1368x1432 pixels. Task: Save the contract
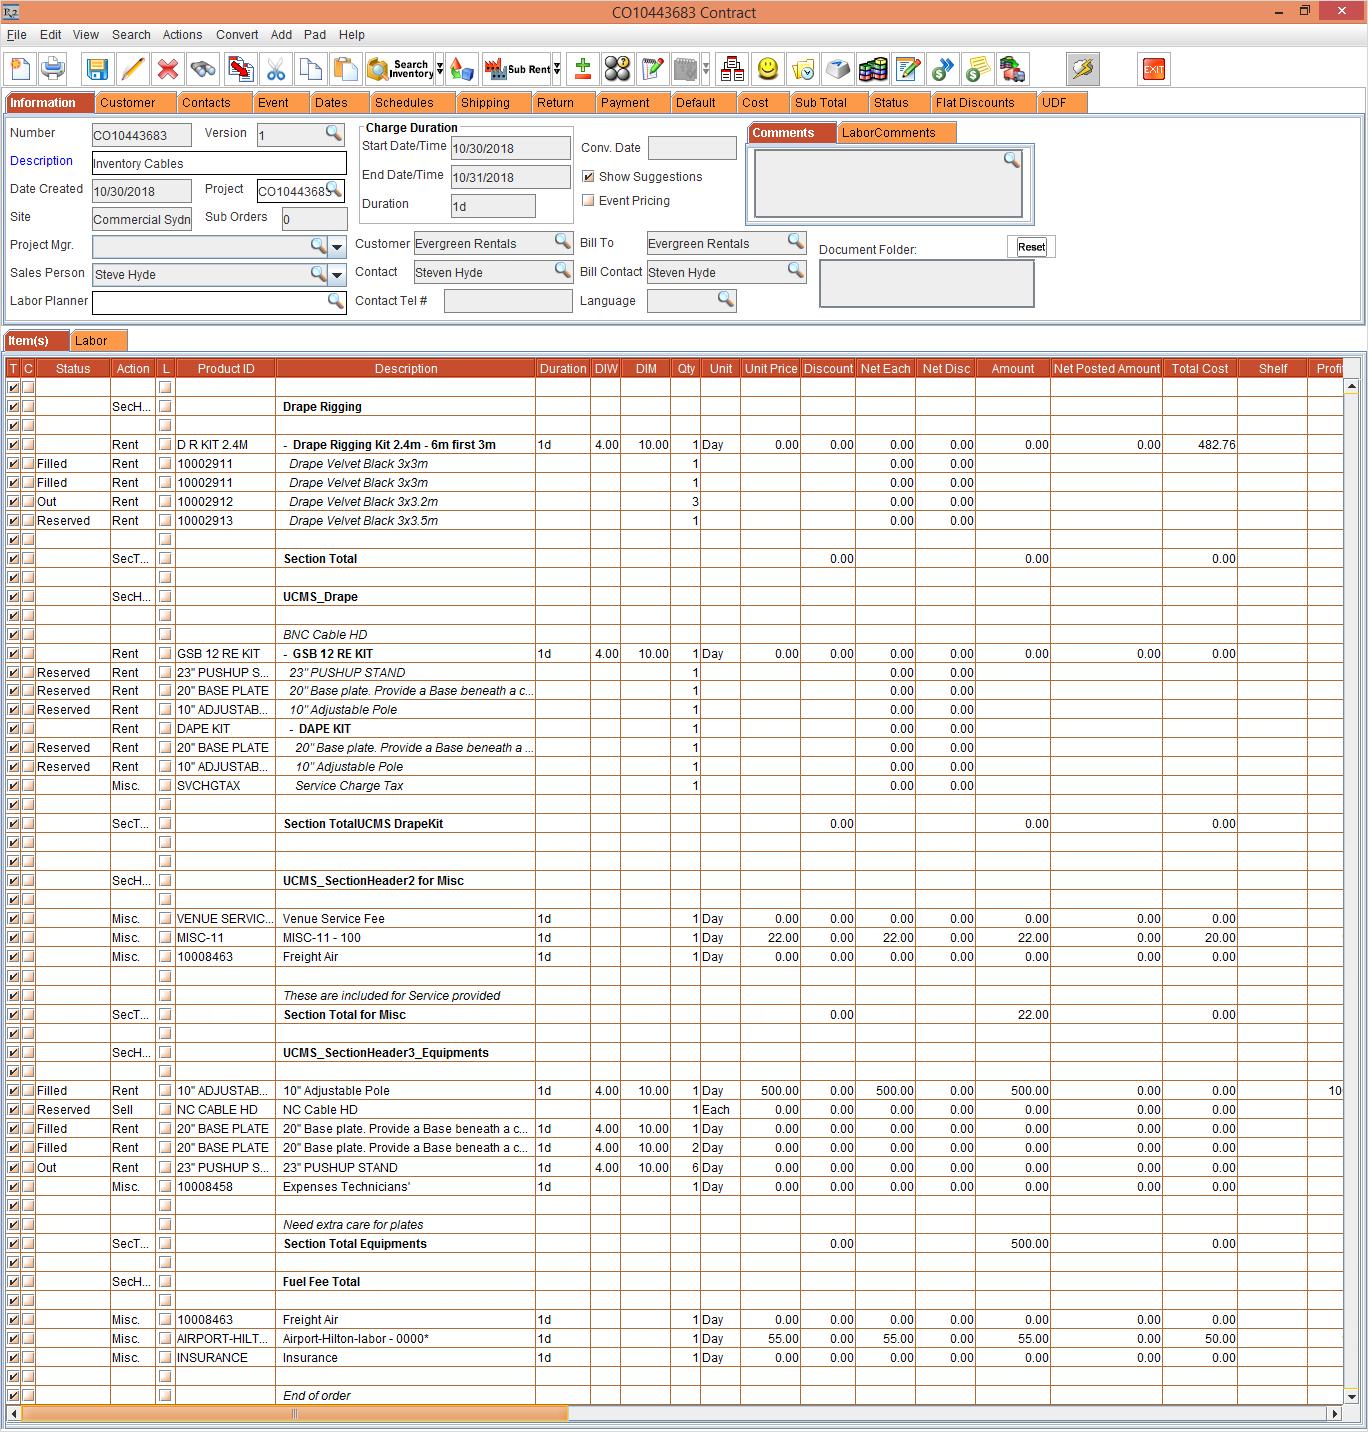[96, 69]
